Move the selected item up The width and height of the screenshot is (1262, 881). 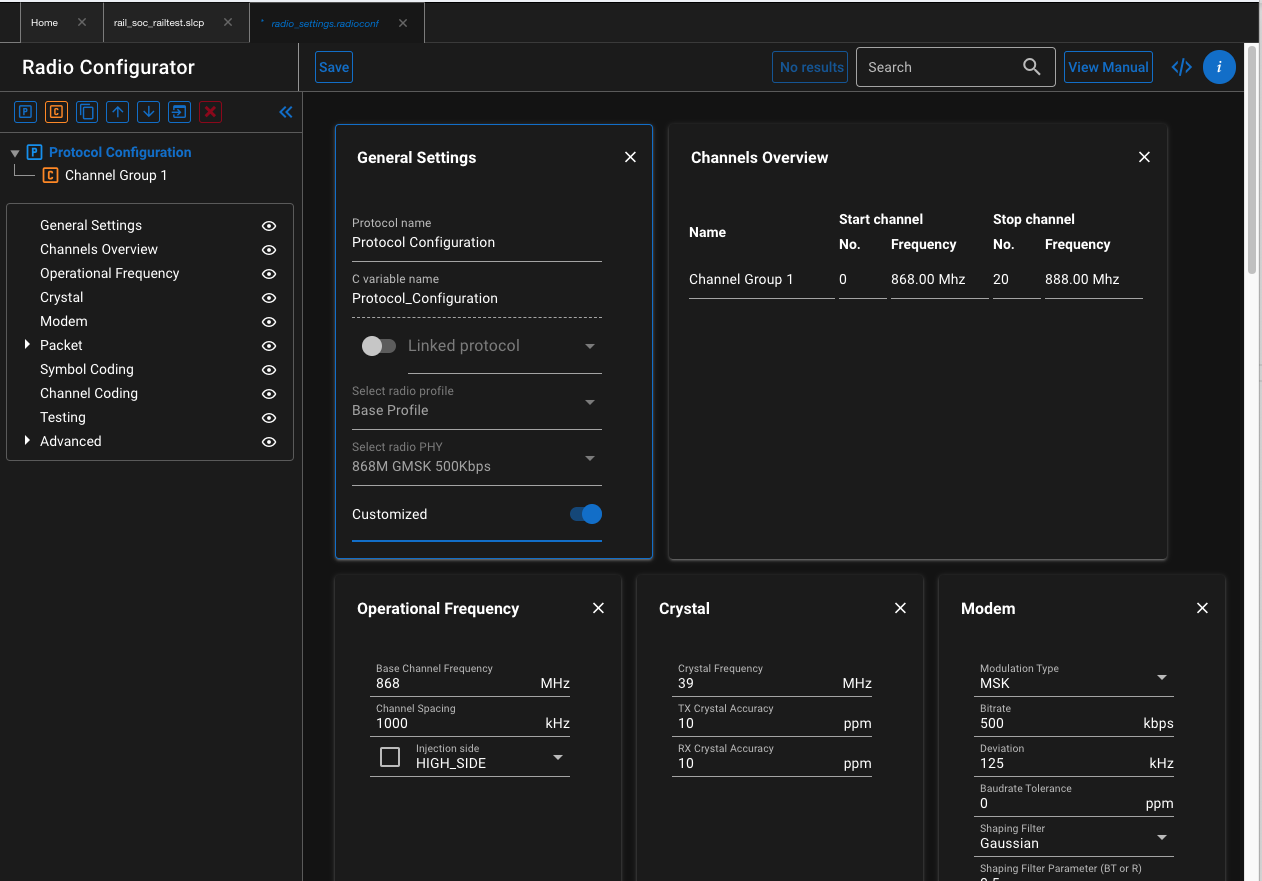(117, 112)
